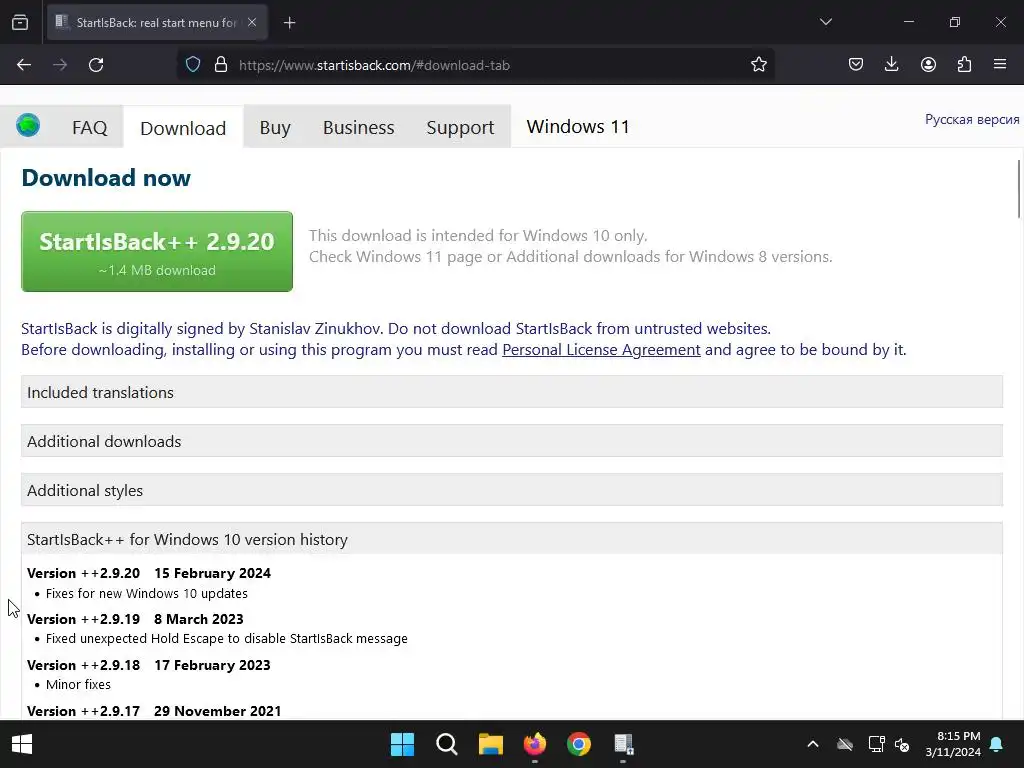Open the Personal License Agreement link
1024x768 pixels.
click(x=601, y=350)
